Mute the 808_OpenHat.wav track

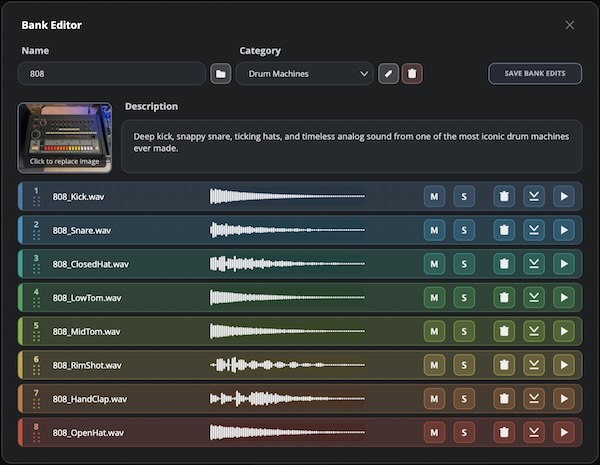click(434, 432)
